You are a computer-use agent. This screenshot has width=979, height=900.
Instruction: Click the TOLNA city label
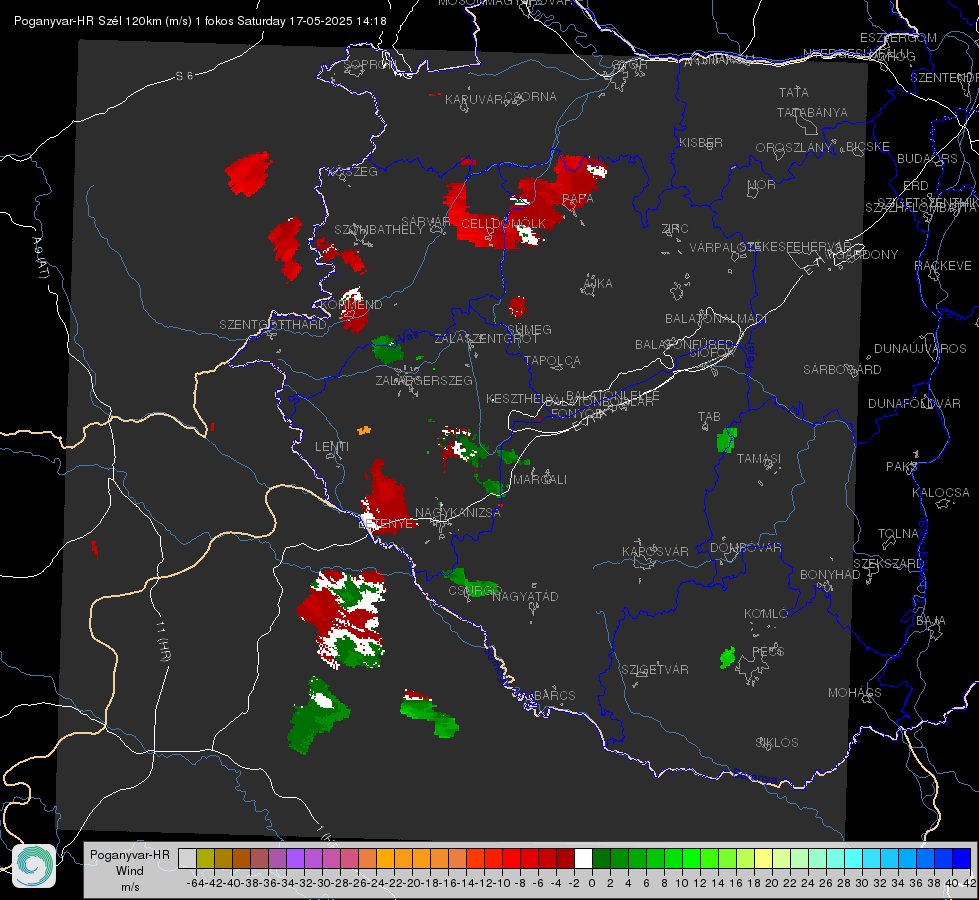[899, 534]
